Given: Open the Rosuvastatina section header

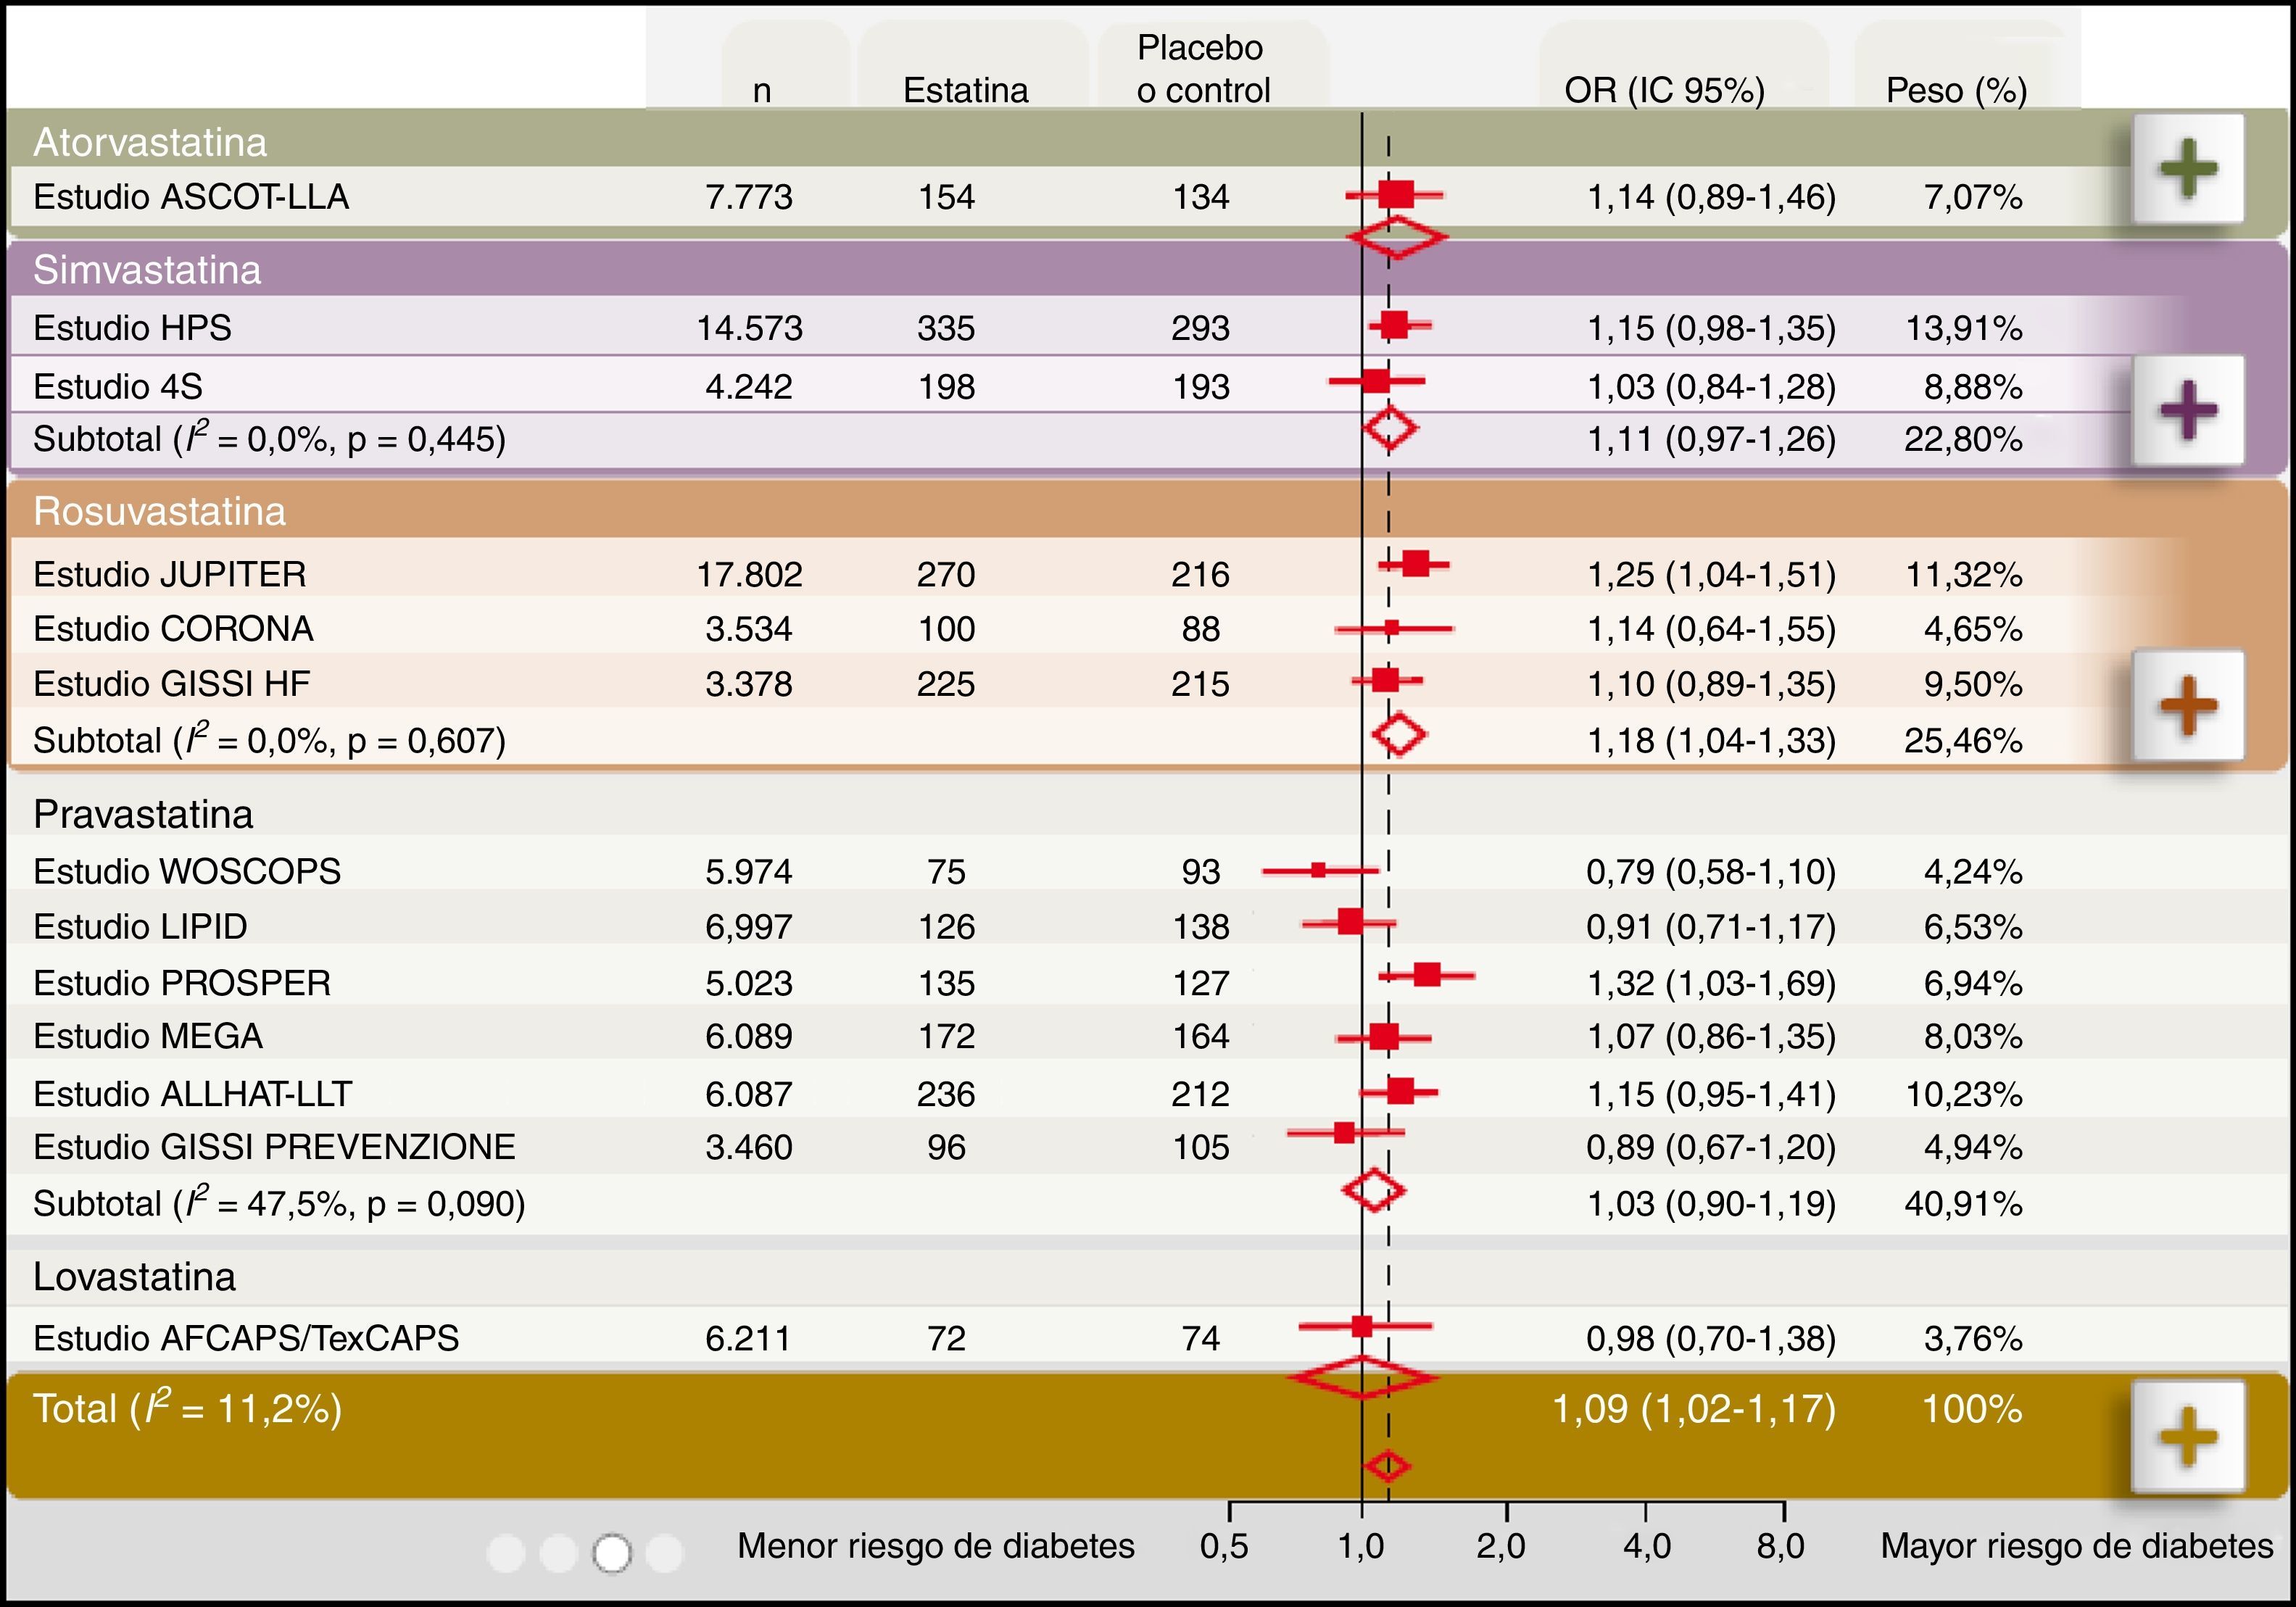Looking at the screenshot, I should click(x=159, y=511).
